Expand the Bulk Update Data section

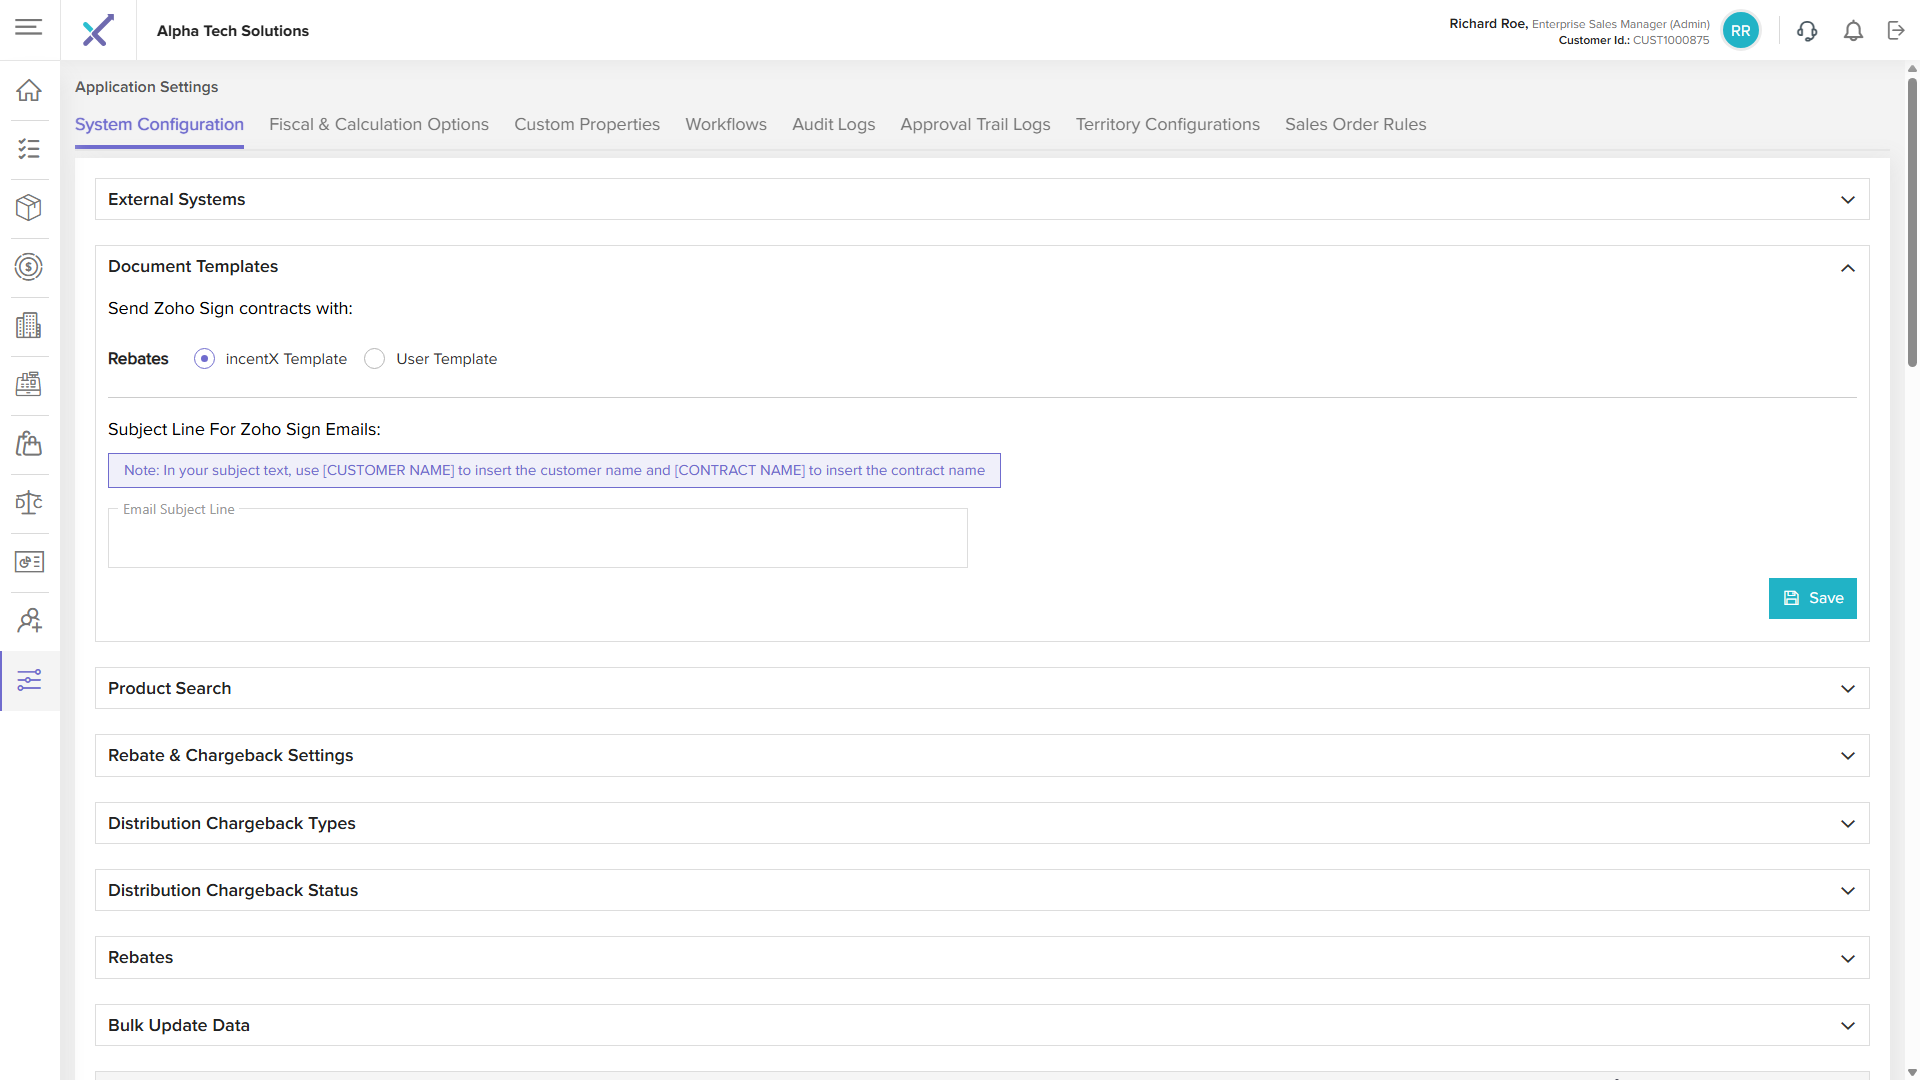pyautogui.click(x=1847, y=1026)
